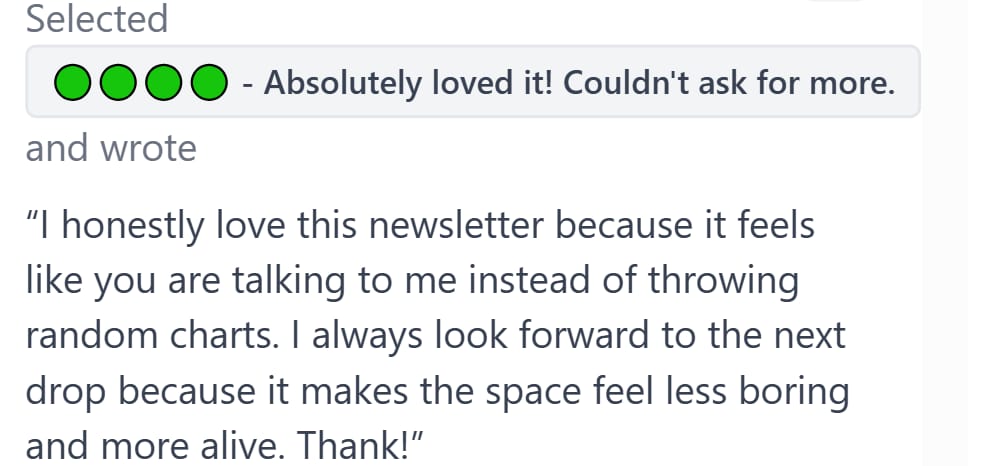Select the second green rating circle
Viewport: 984px width, 466px height.
pos(118,82)
